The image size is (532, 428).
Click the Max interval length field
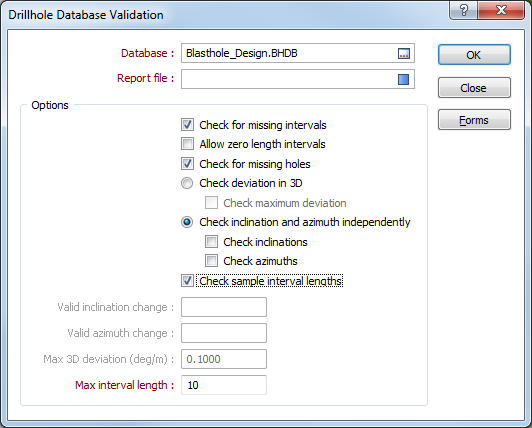224,385
